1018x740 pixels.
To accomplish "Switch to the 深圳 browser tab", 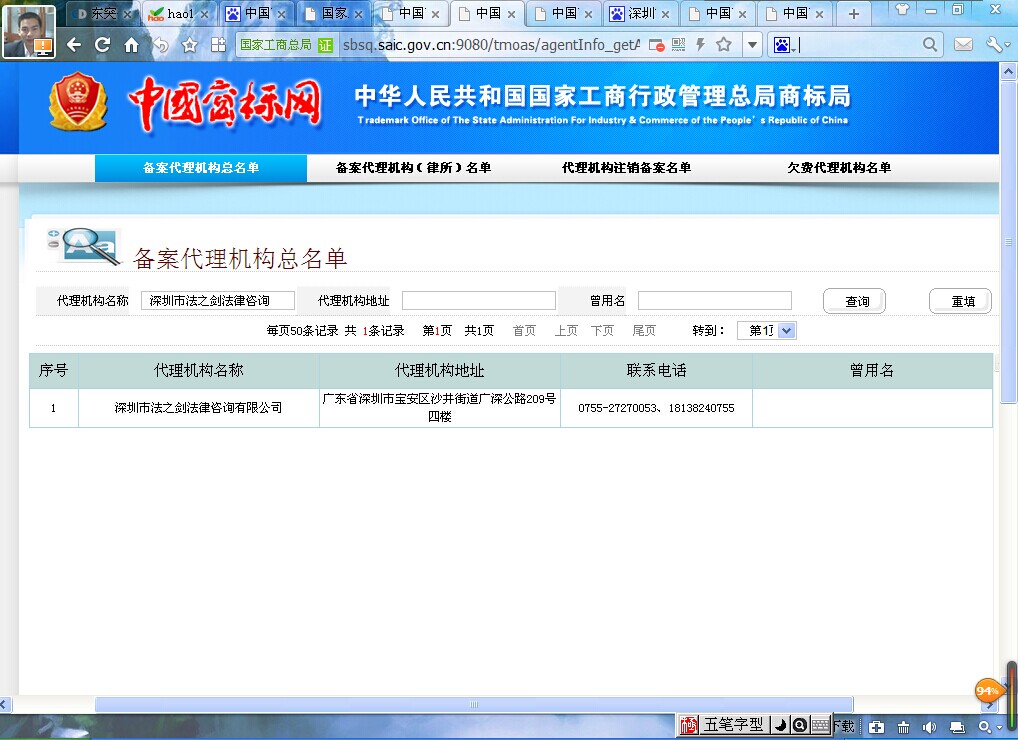I will tap(642, 14).
